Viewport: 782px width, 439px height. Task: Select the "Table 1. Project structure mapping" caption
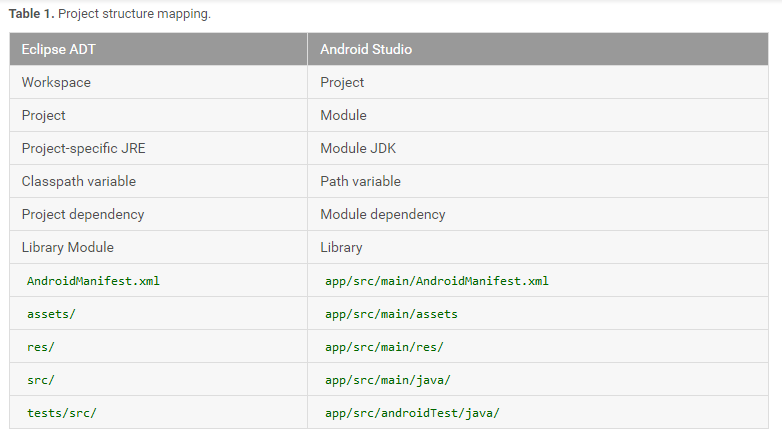pyautogui.click(x=110, y=13)
